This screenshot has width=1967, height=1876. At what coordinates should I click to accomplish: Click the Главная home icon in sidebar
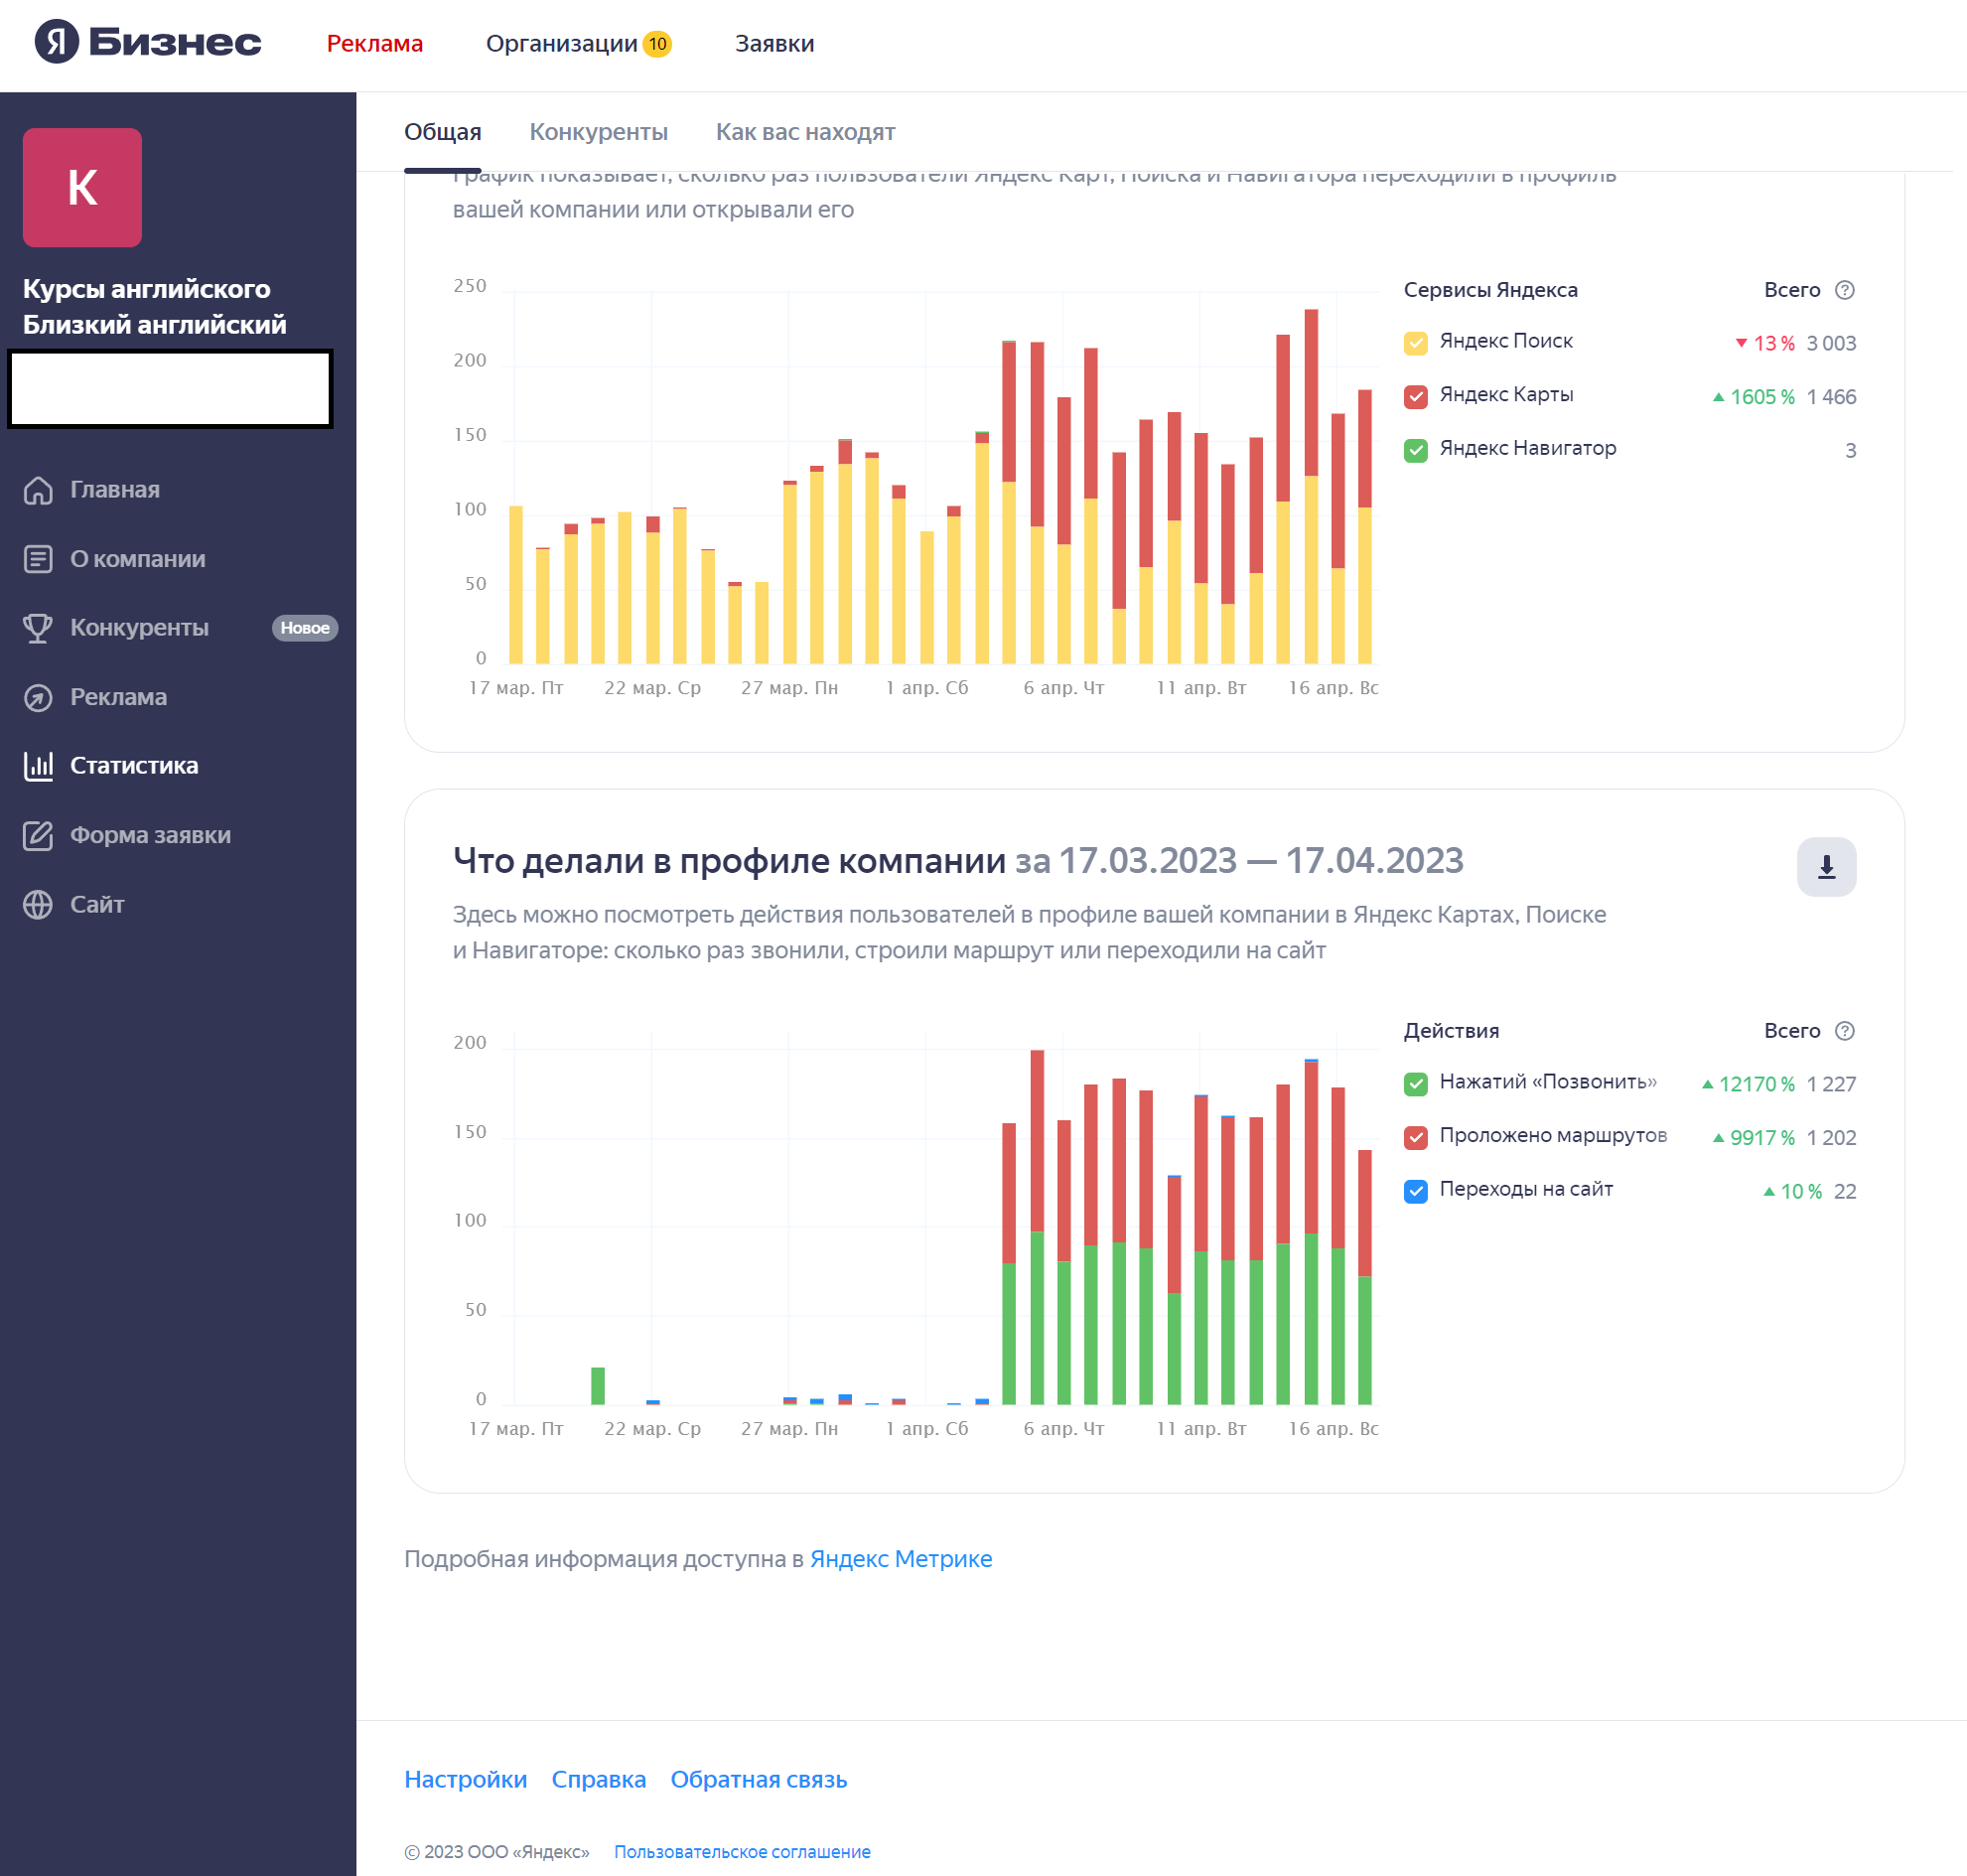pos(38,490)
